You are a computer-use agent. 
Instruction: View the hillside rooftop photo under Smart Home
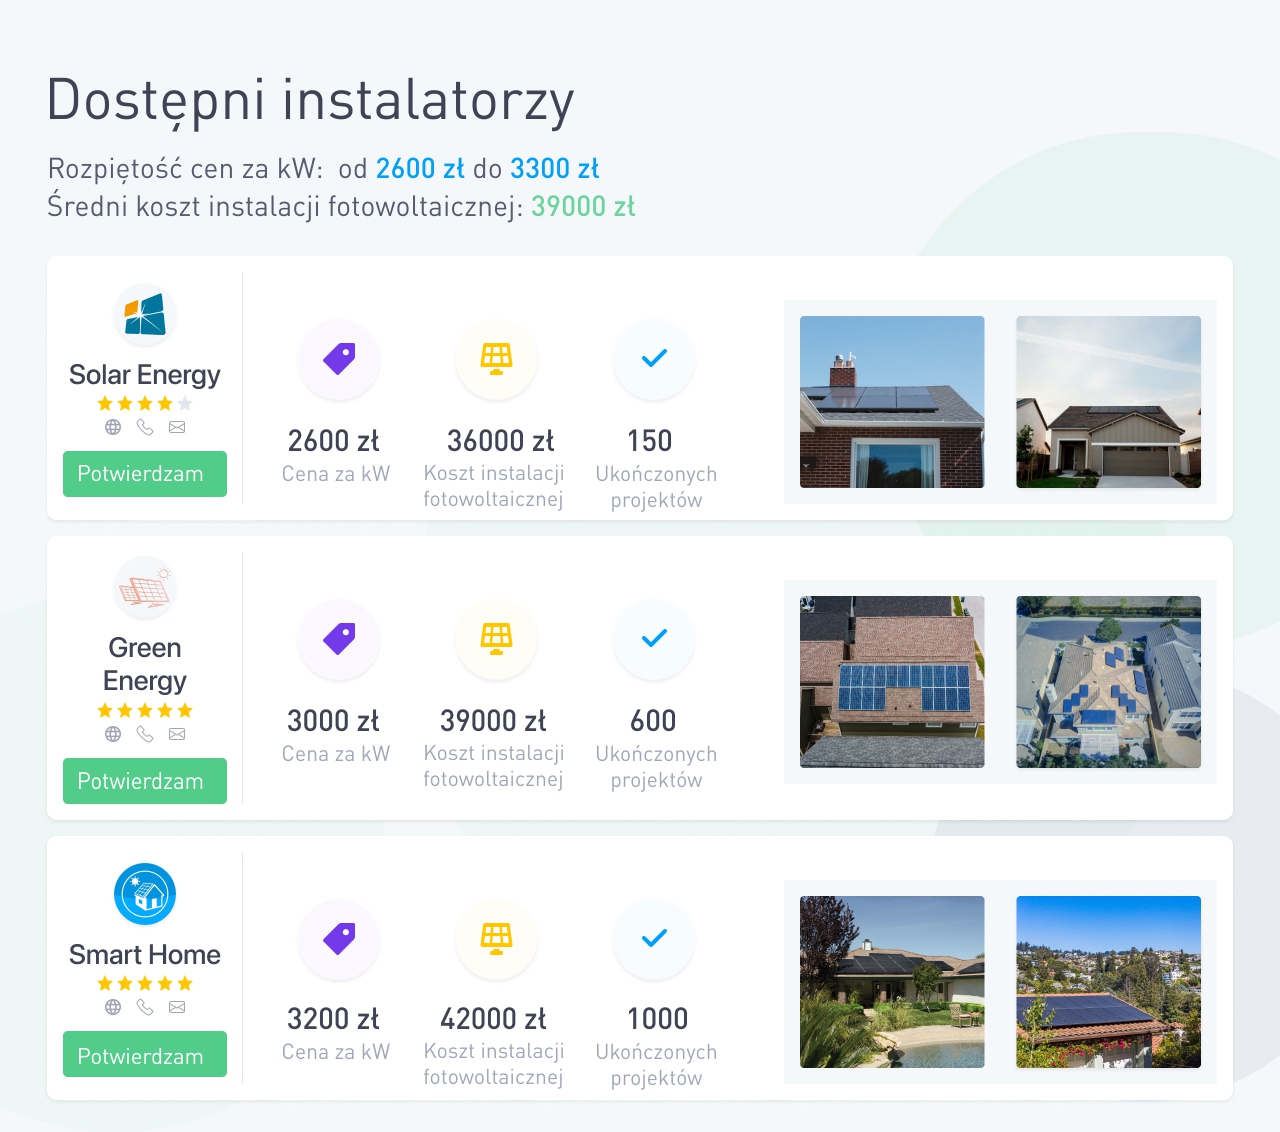pyautogui.click(x=1108, y=982)
